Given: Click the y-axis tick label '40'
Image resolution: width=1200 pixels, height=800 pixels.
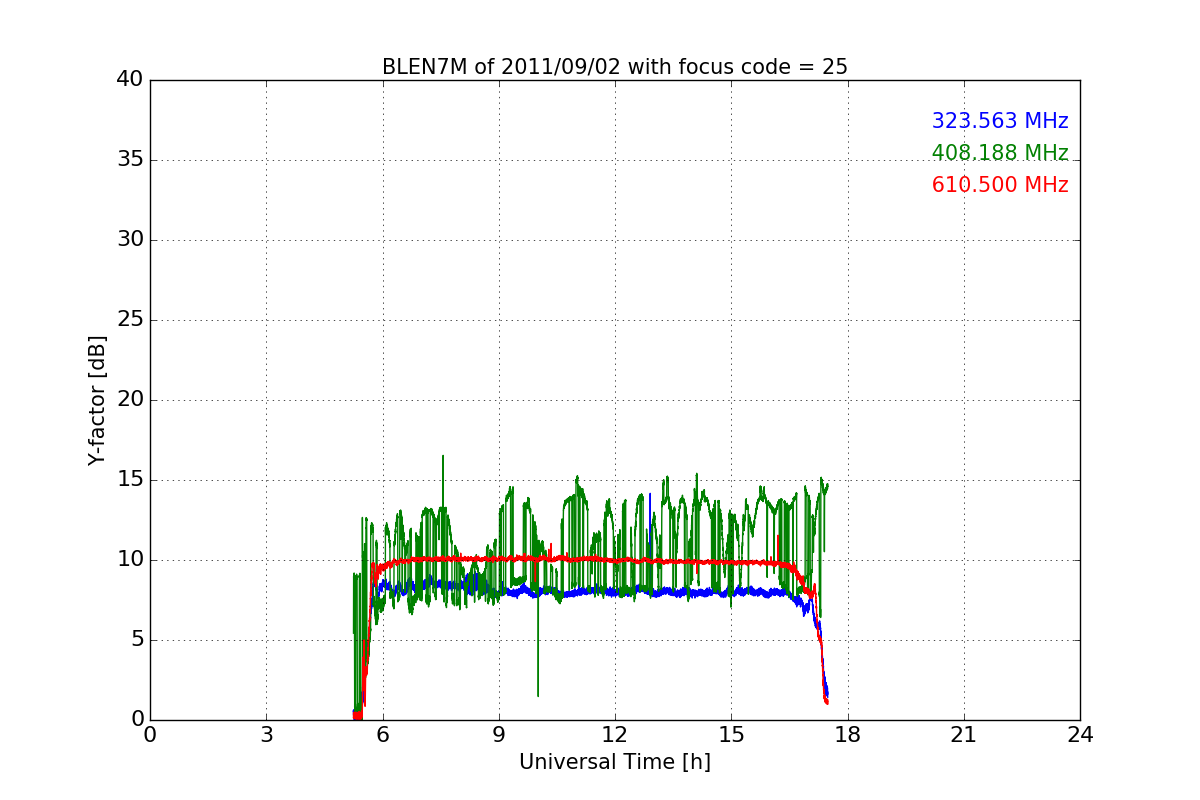Looking at the screenshot, I should 130,80.
